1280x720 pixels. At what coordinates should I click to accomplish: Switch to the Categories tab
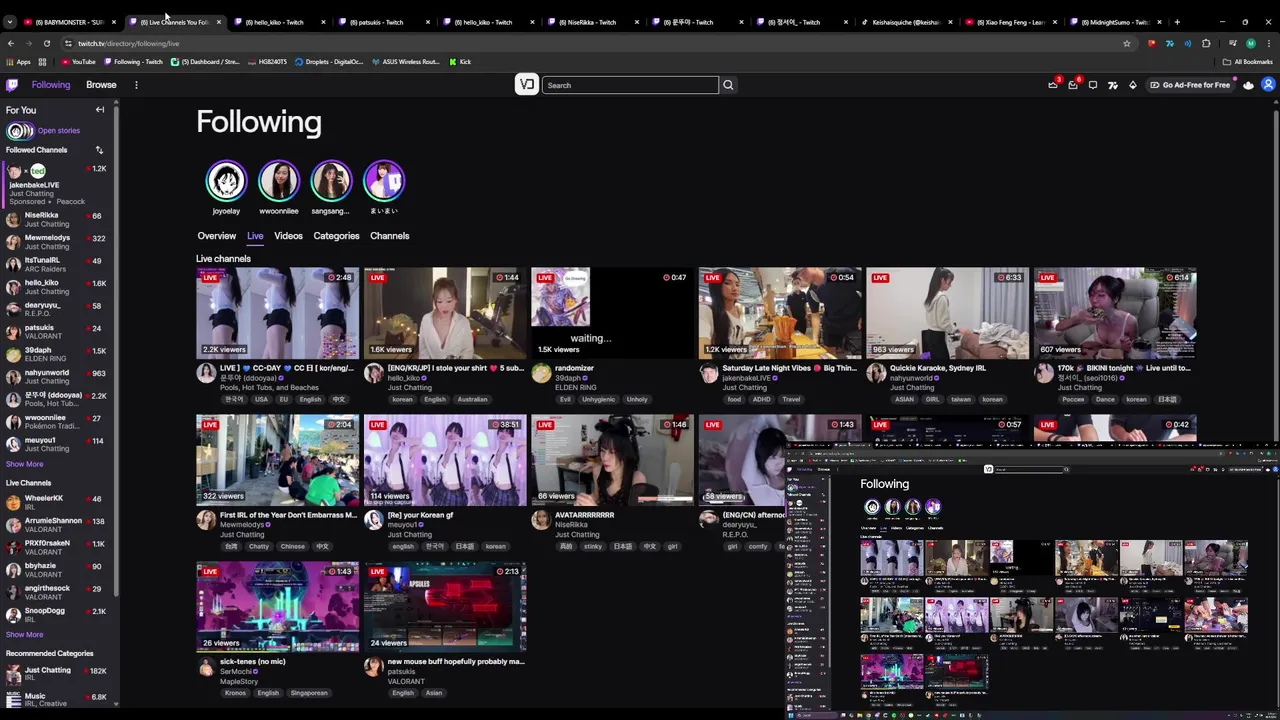[x=336, y=236]
